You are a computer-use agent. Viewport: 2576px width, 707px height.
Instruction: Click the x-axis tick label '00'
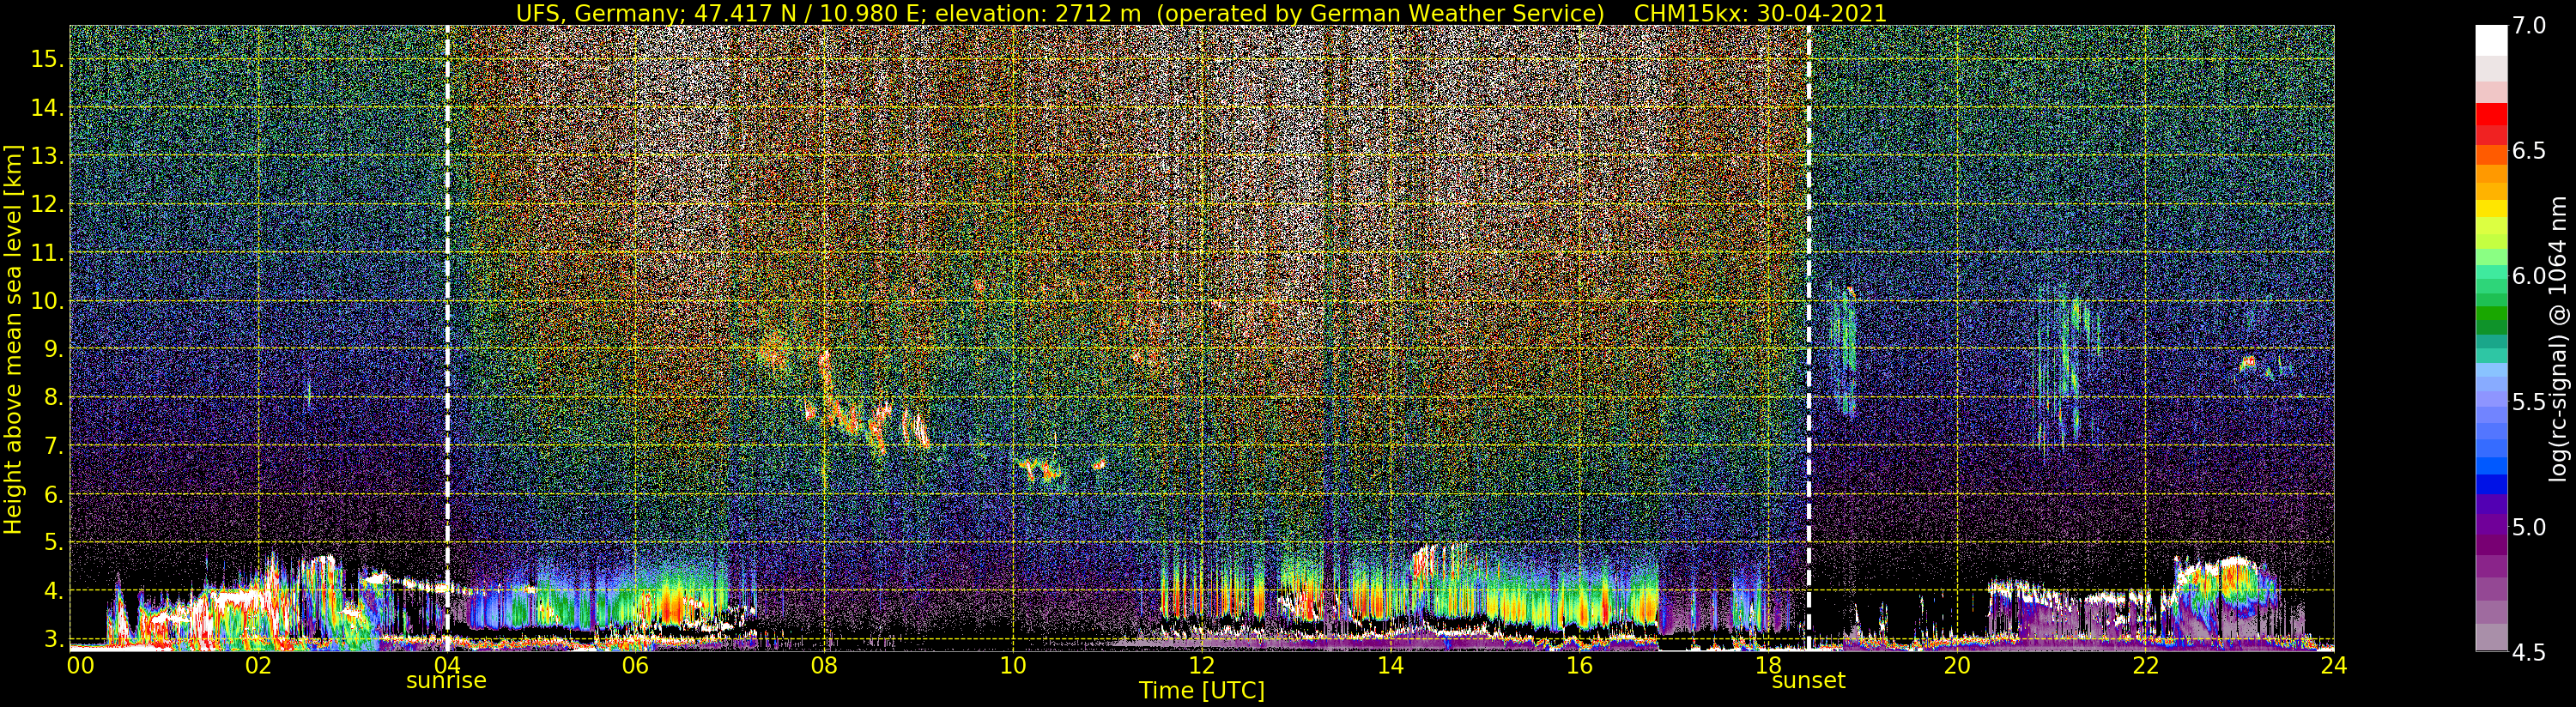80,666
